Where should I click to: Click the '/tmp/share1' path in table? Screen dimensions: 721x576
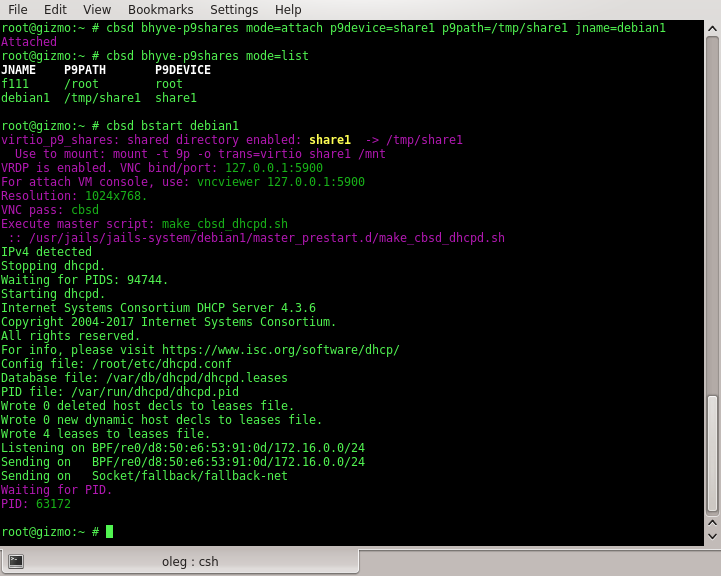click(102, 98)
